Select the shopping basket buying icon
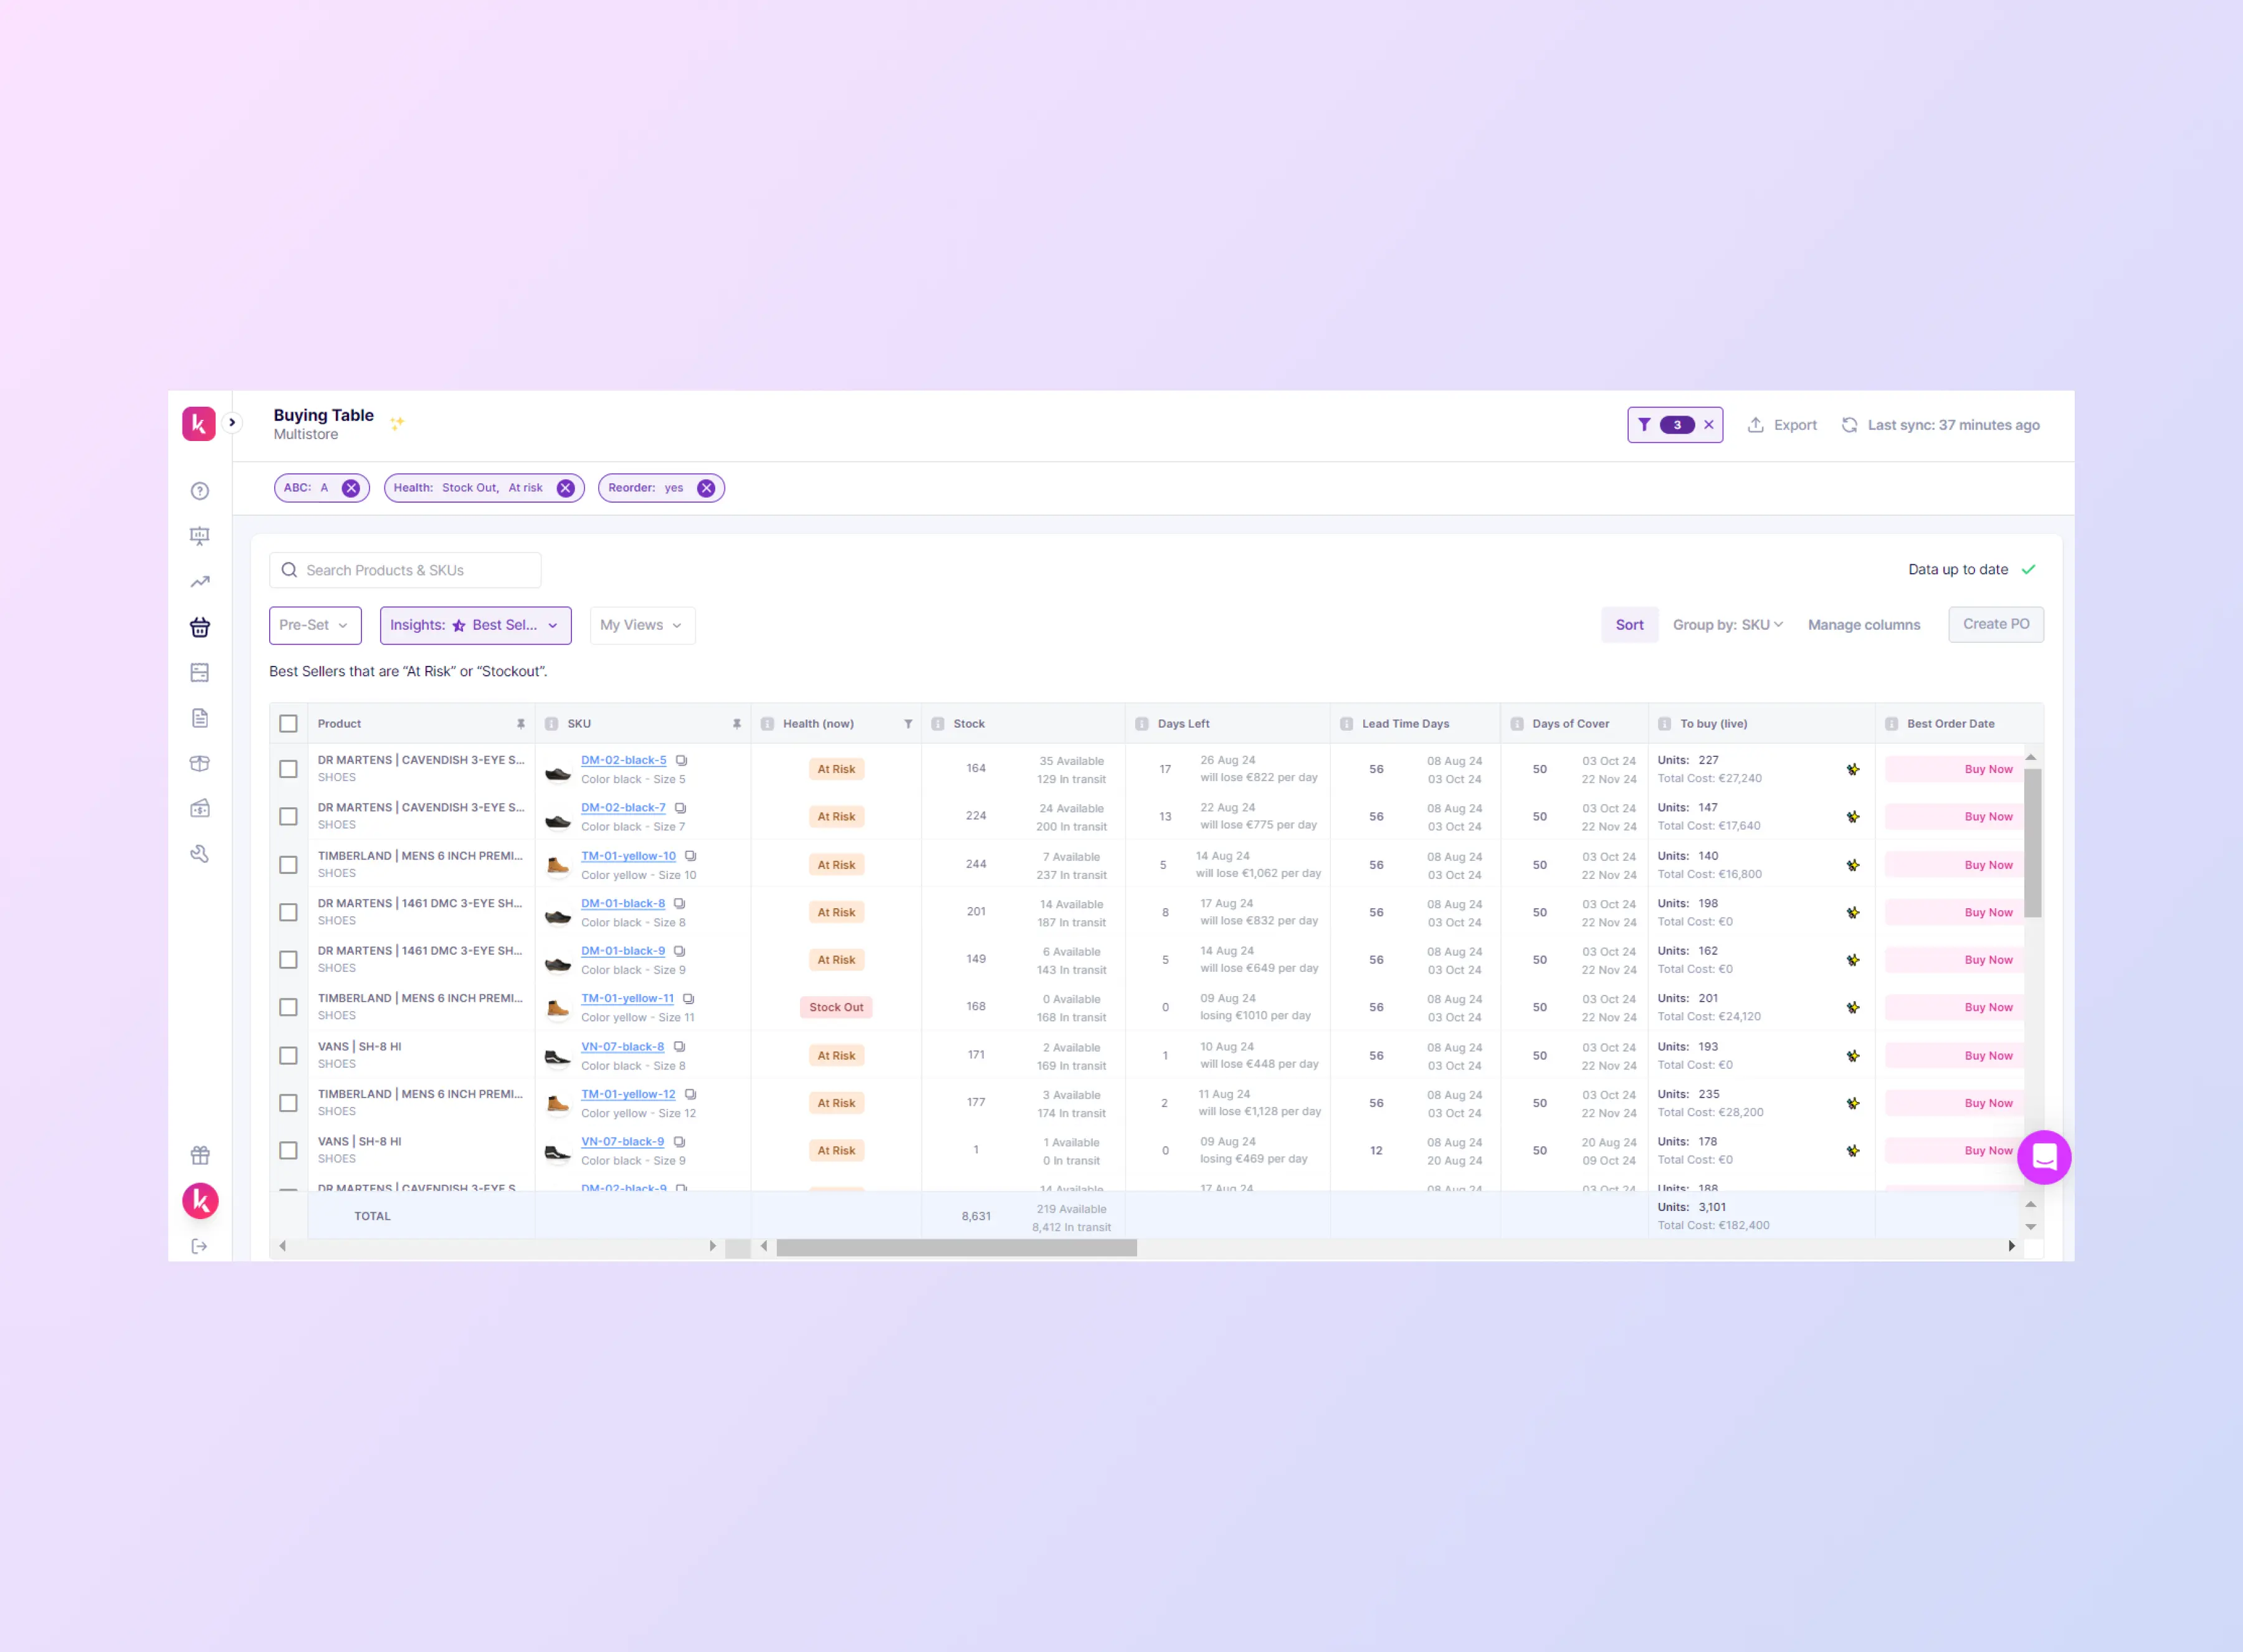This screenshot has height=1652, width=2243. (x=200, y=627)
